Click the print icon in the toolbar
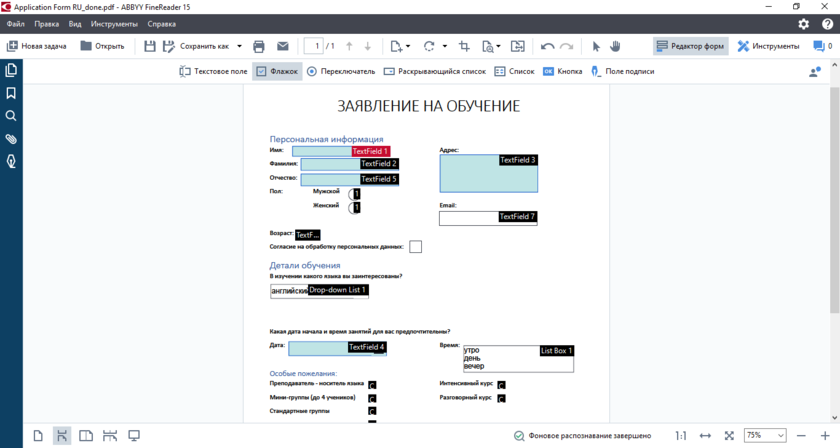840x448 pixels. (x=259, y=46)
